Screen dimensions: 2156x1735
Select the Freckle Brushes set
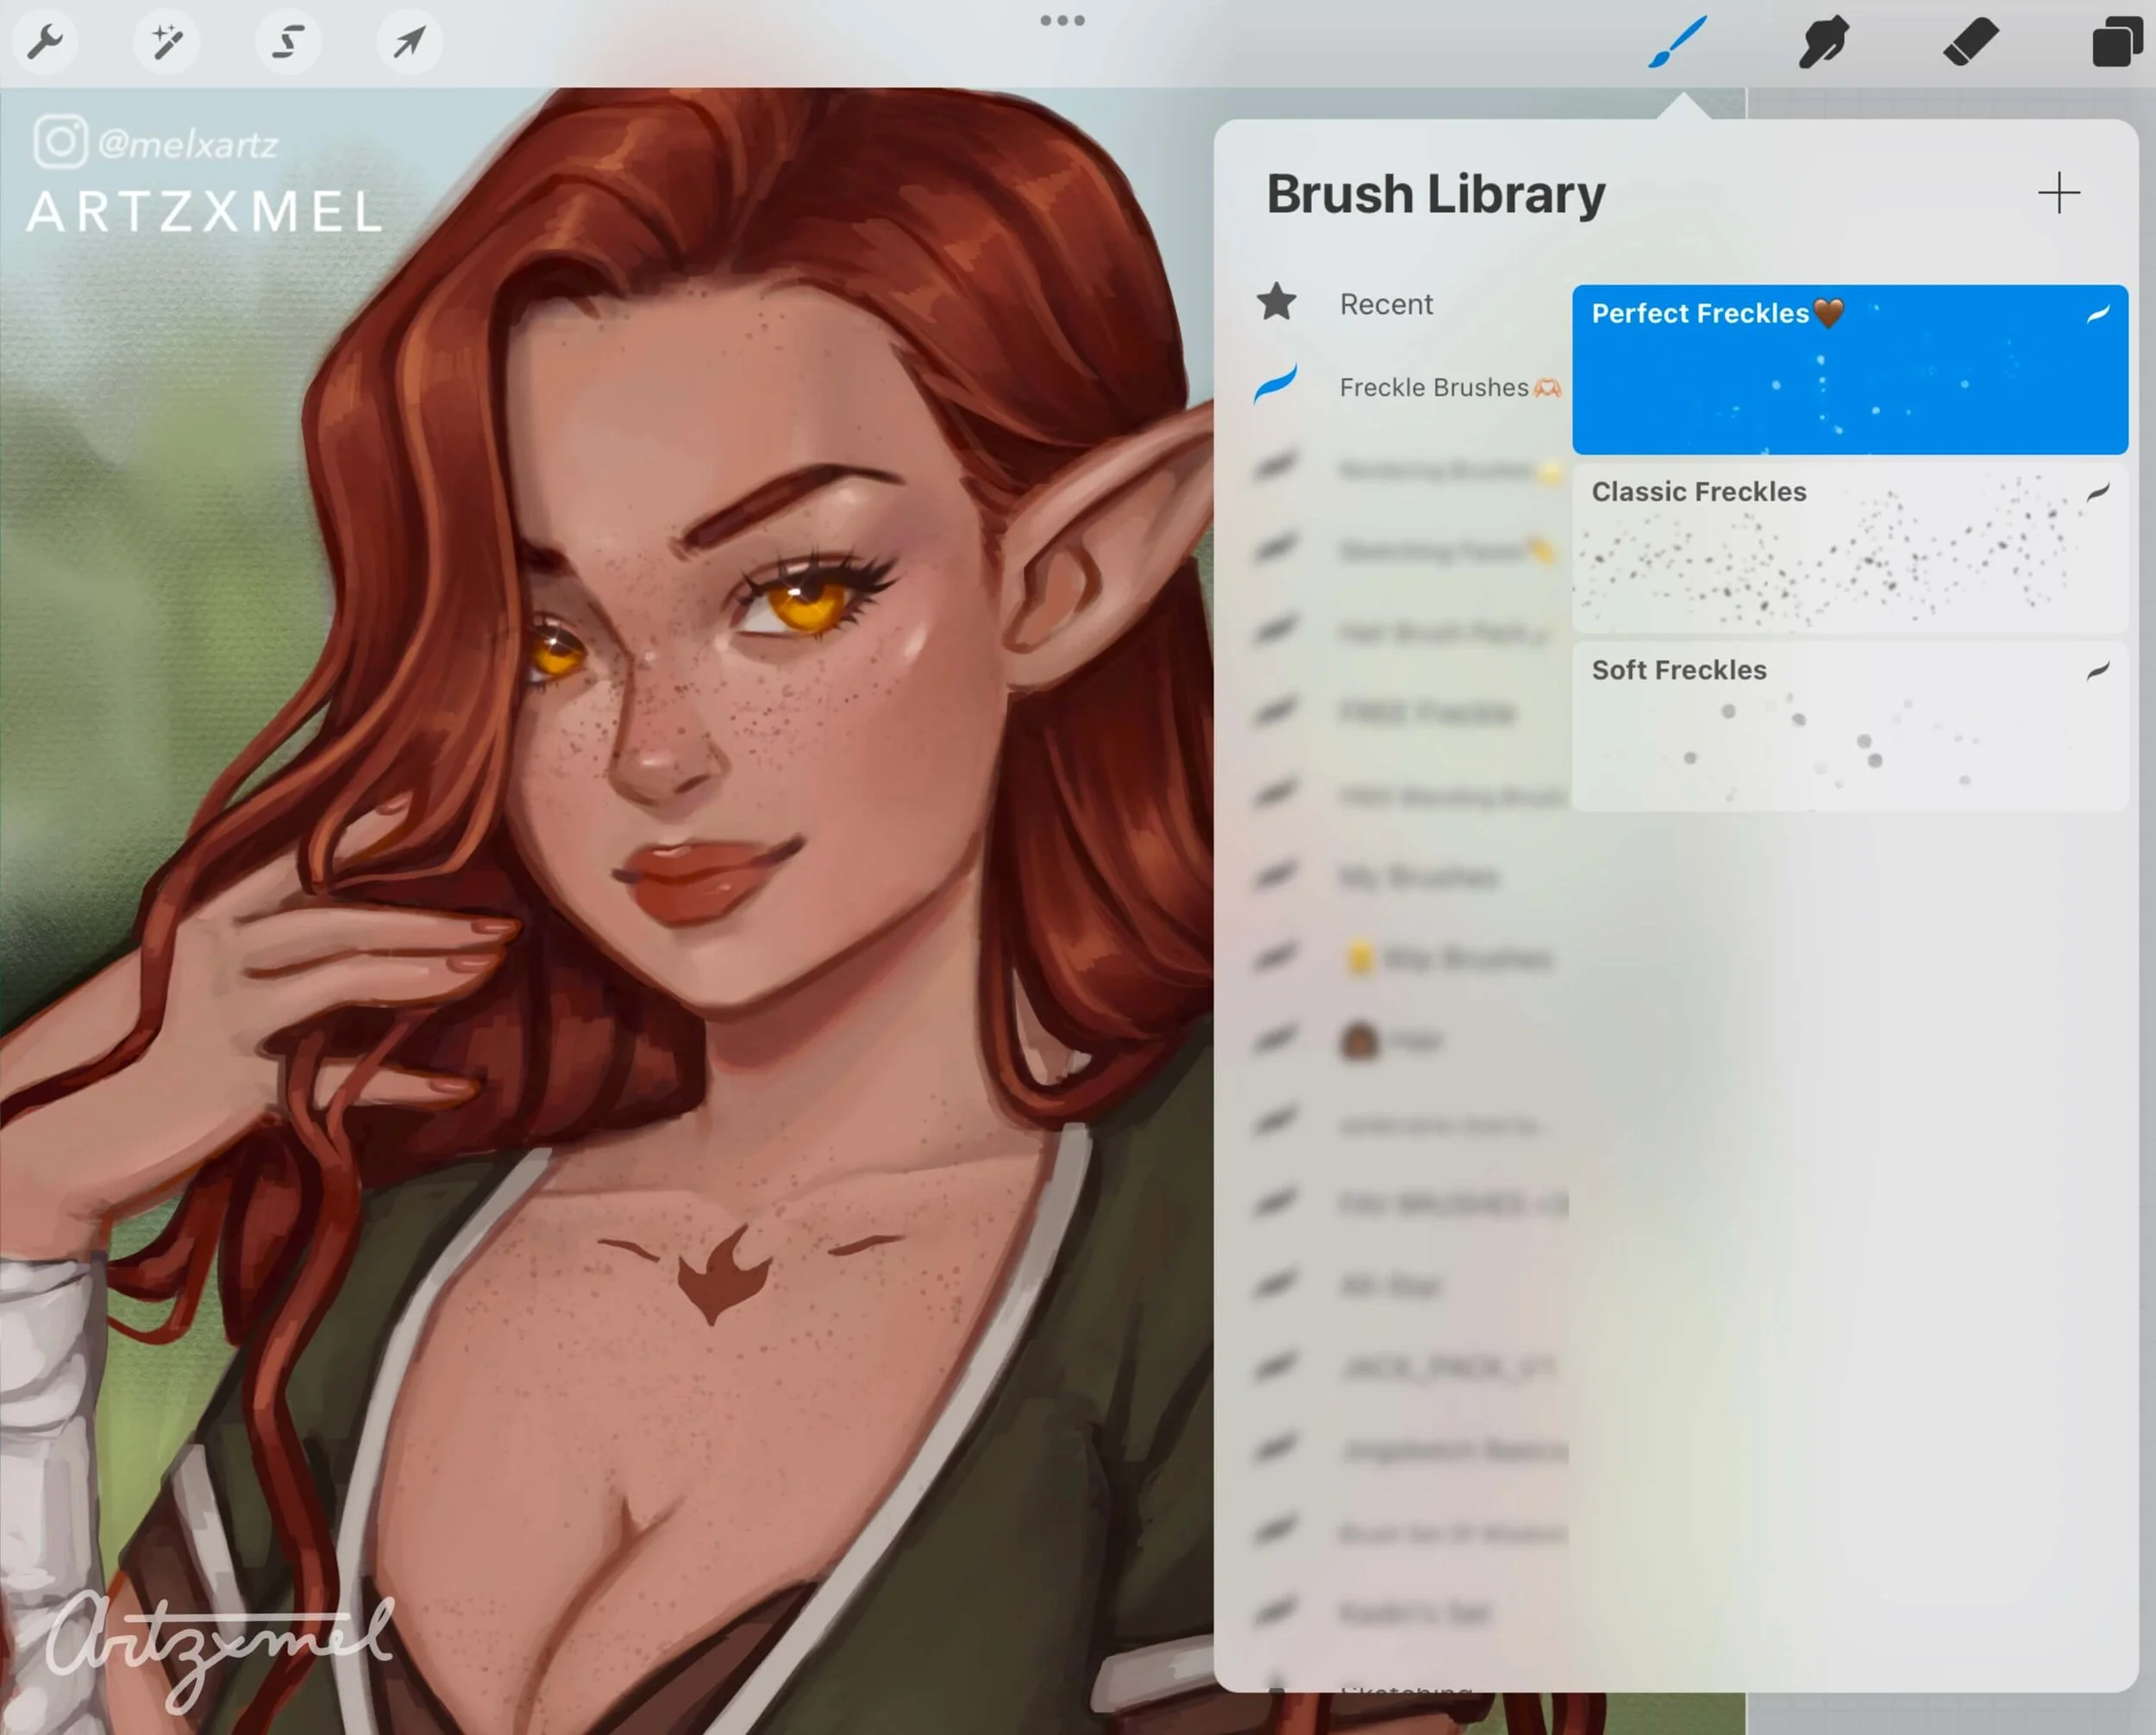coord(1433,387)
